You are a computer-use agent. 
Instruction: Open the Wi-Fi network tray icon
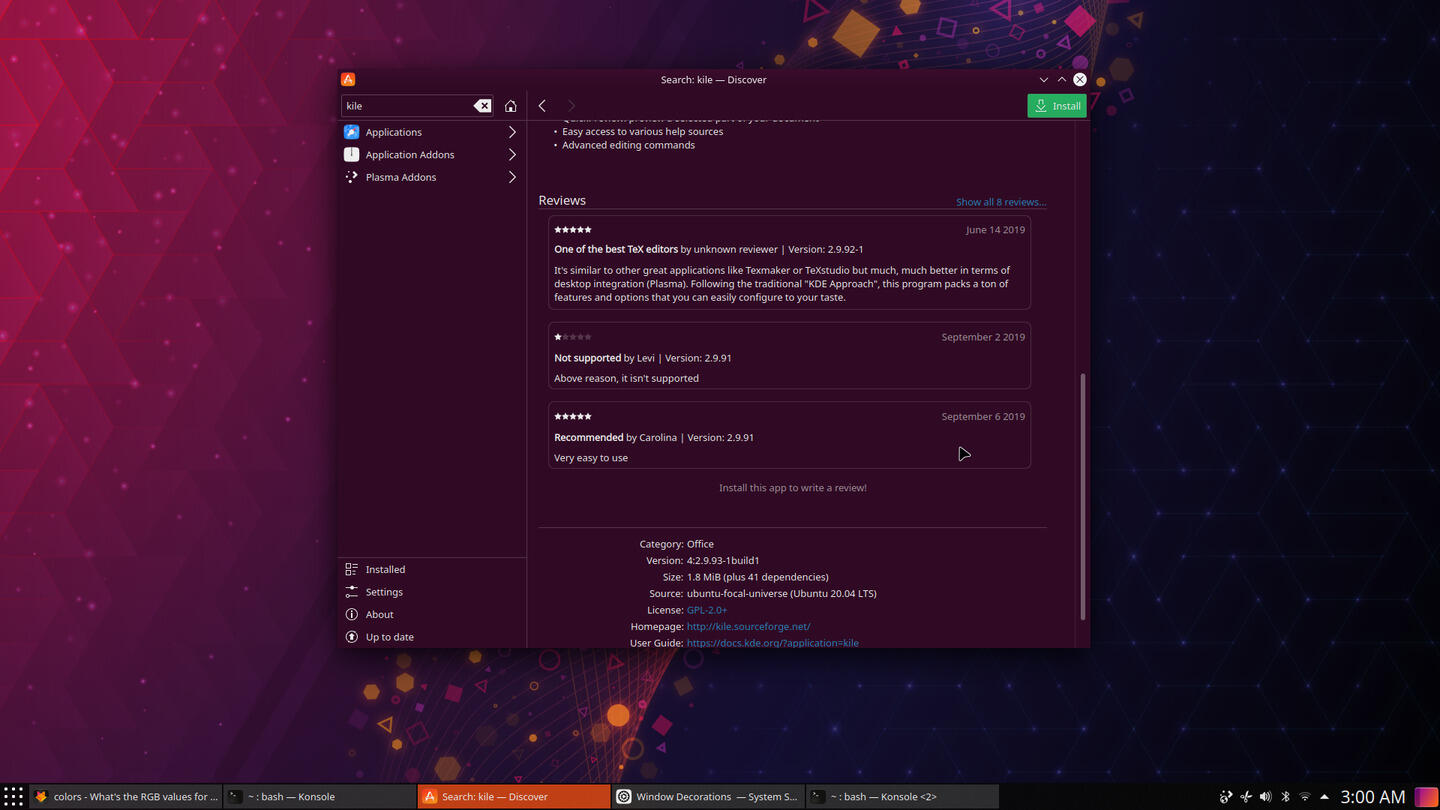(1305, 797)
